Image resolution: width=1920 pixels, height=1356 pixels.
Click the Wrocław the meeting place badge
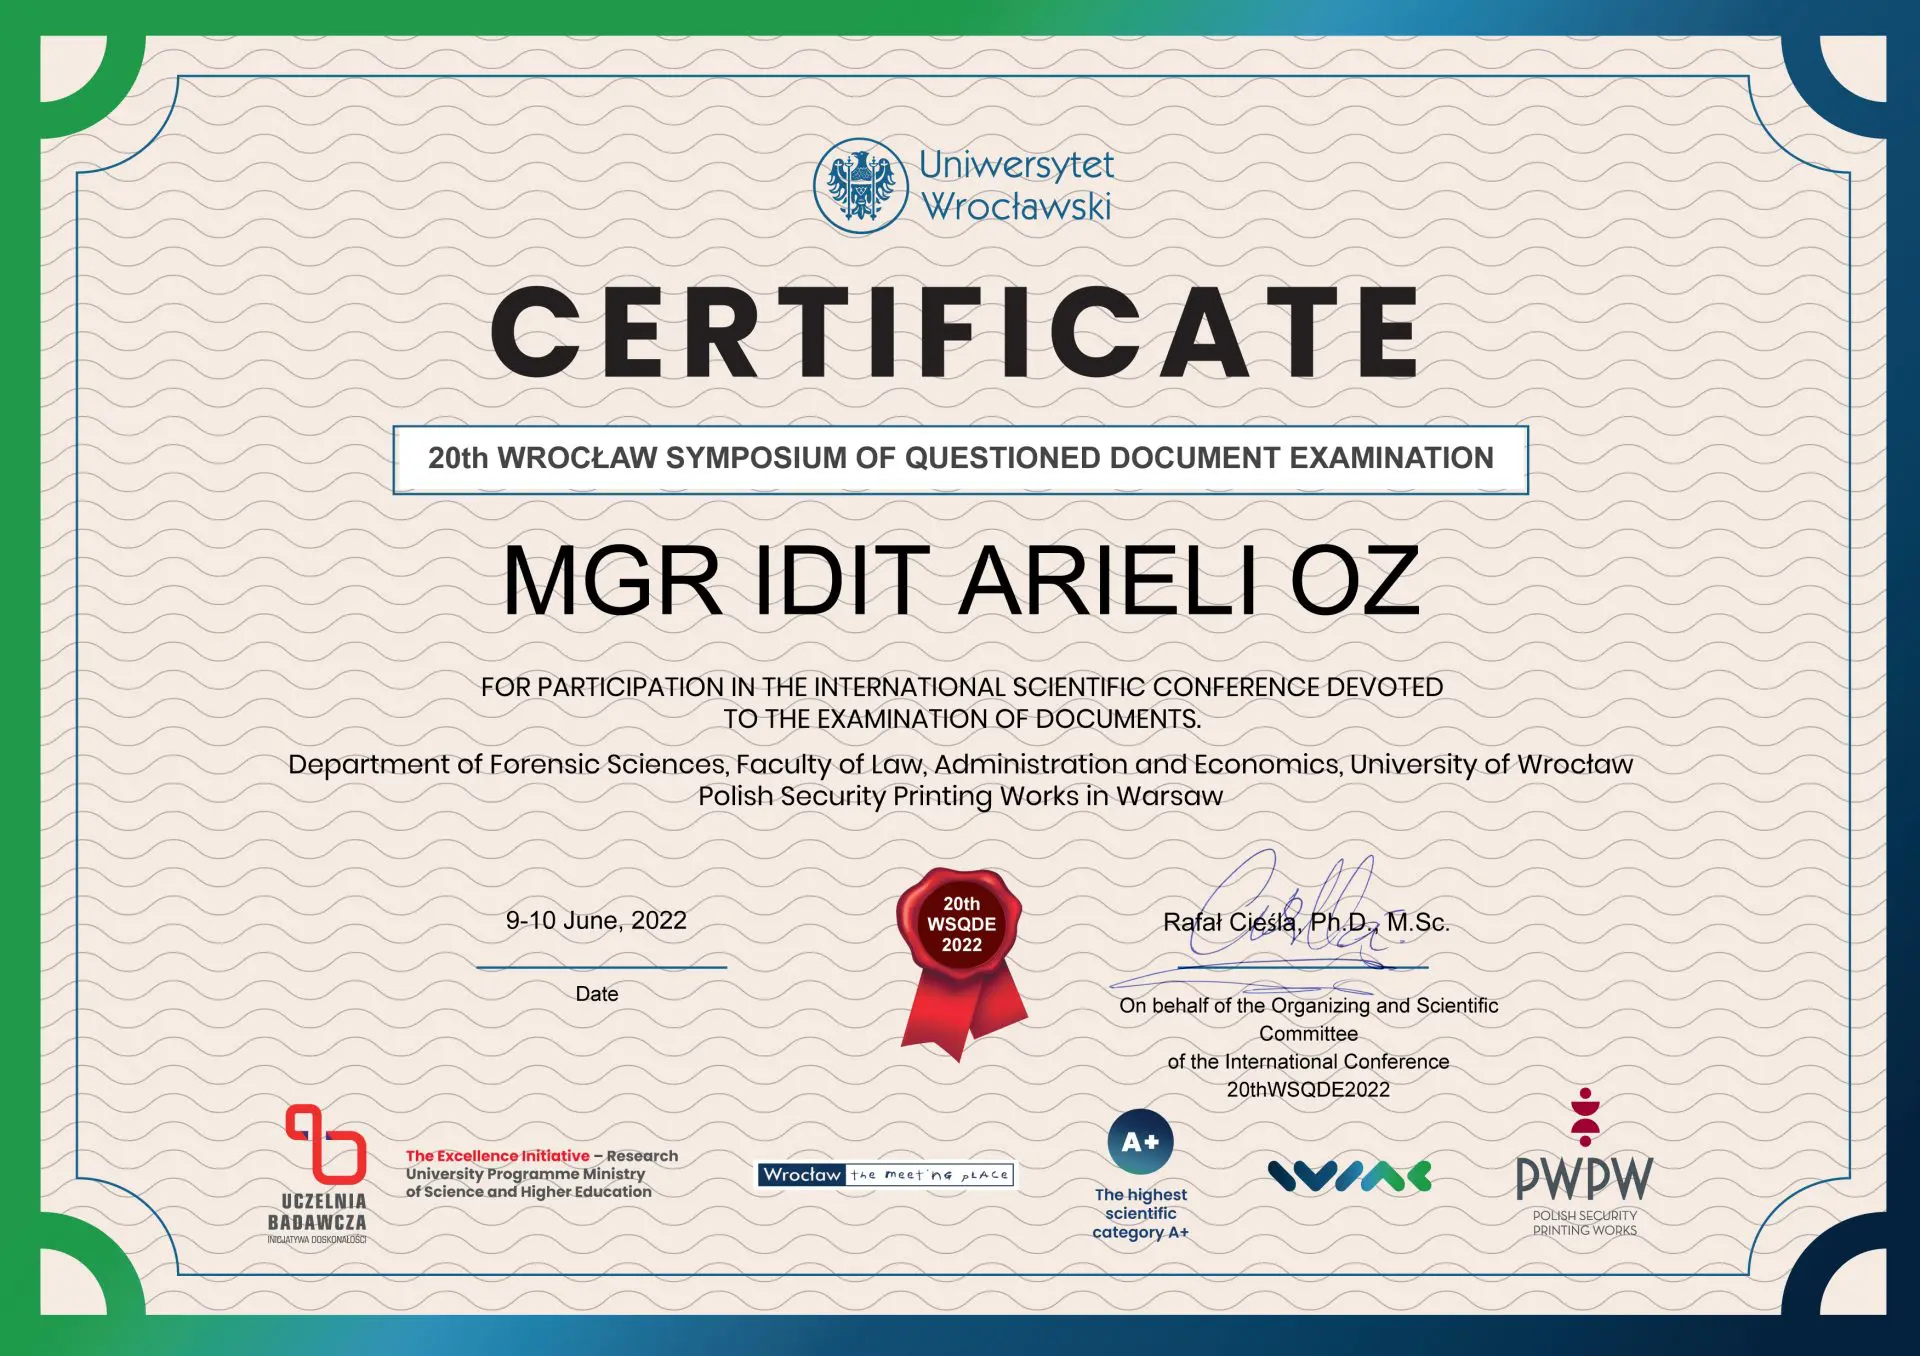coord(885,1174)
